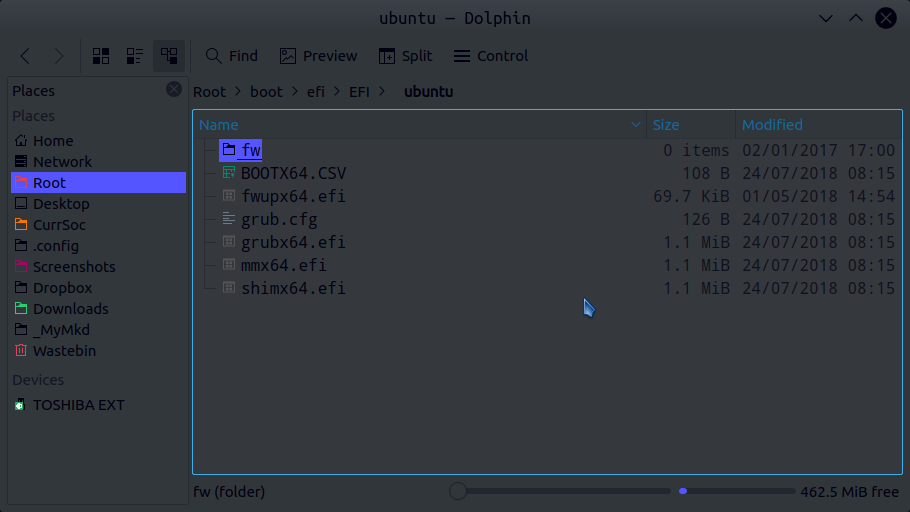910x512 pixels.
Task: Select fwupx64.efi file
Action: pyautogui.click(x=293, y=196)
